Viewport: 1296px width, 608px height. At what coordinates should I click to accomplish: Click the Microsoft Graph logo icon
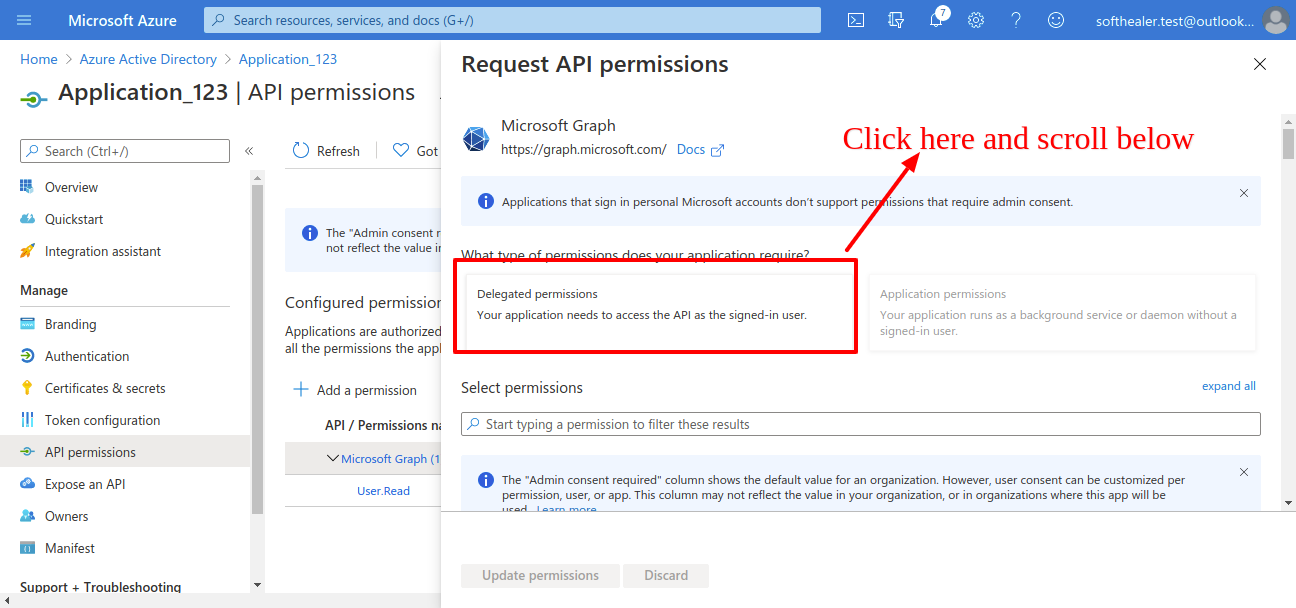[x=476, y=139]
